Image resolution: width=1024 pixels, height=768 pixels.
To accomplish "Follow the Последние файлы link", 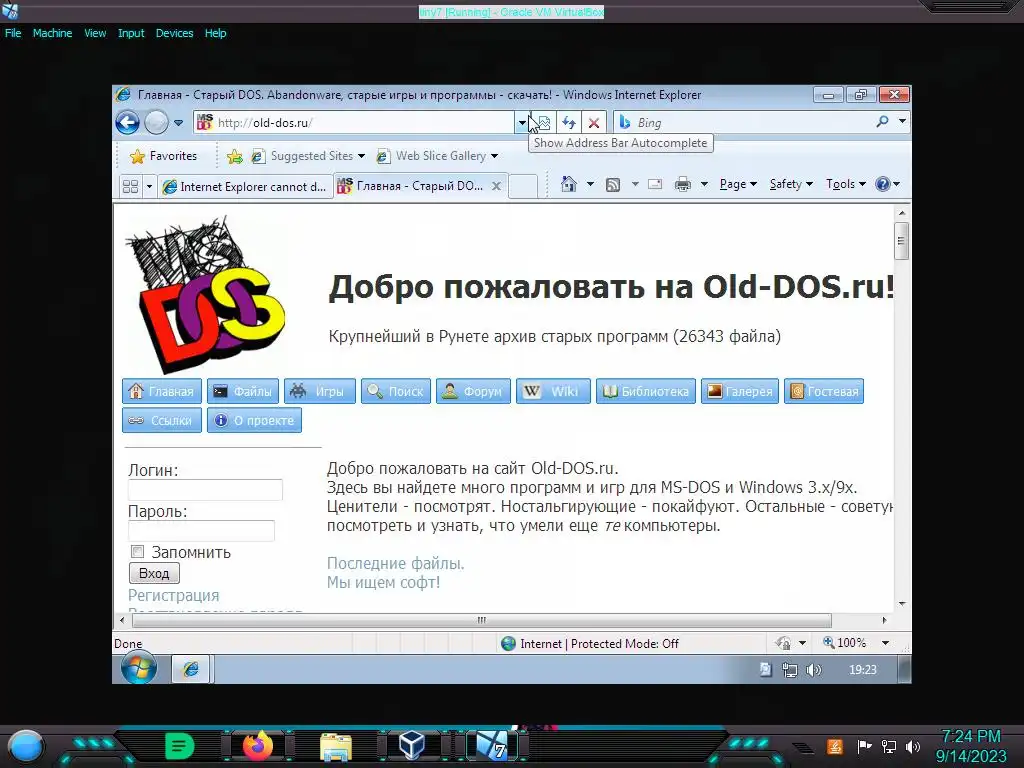I will [x=396, y=563].
